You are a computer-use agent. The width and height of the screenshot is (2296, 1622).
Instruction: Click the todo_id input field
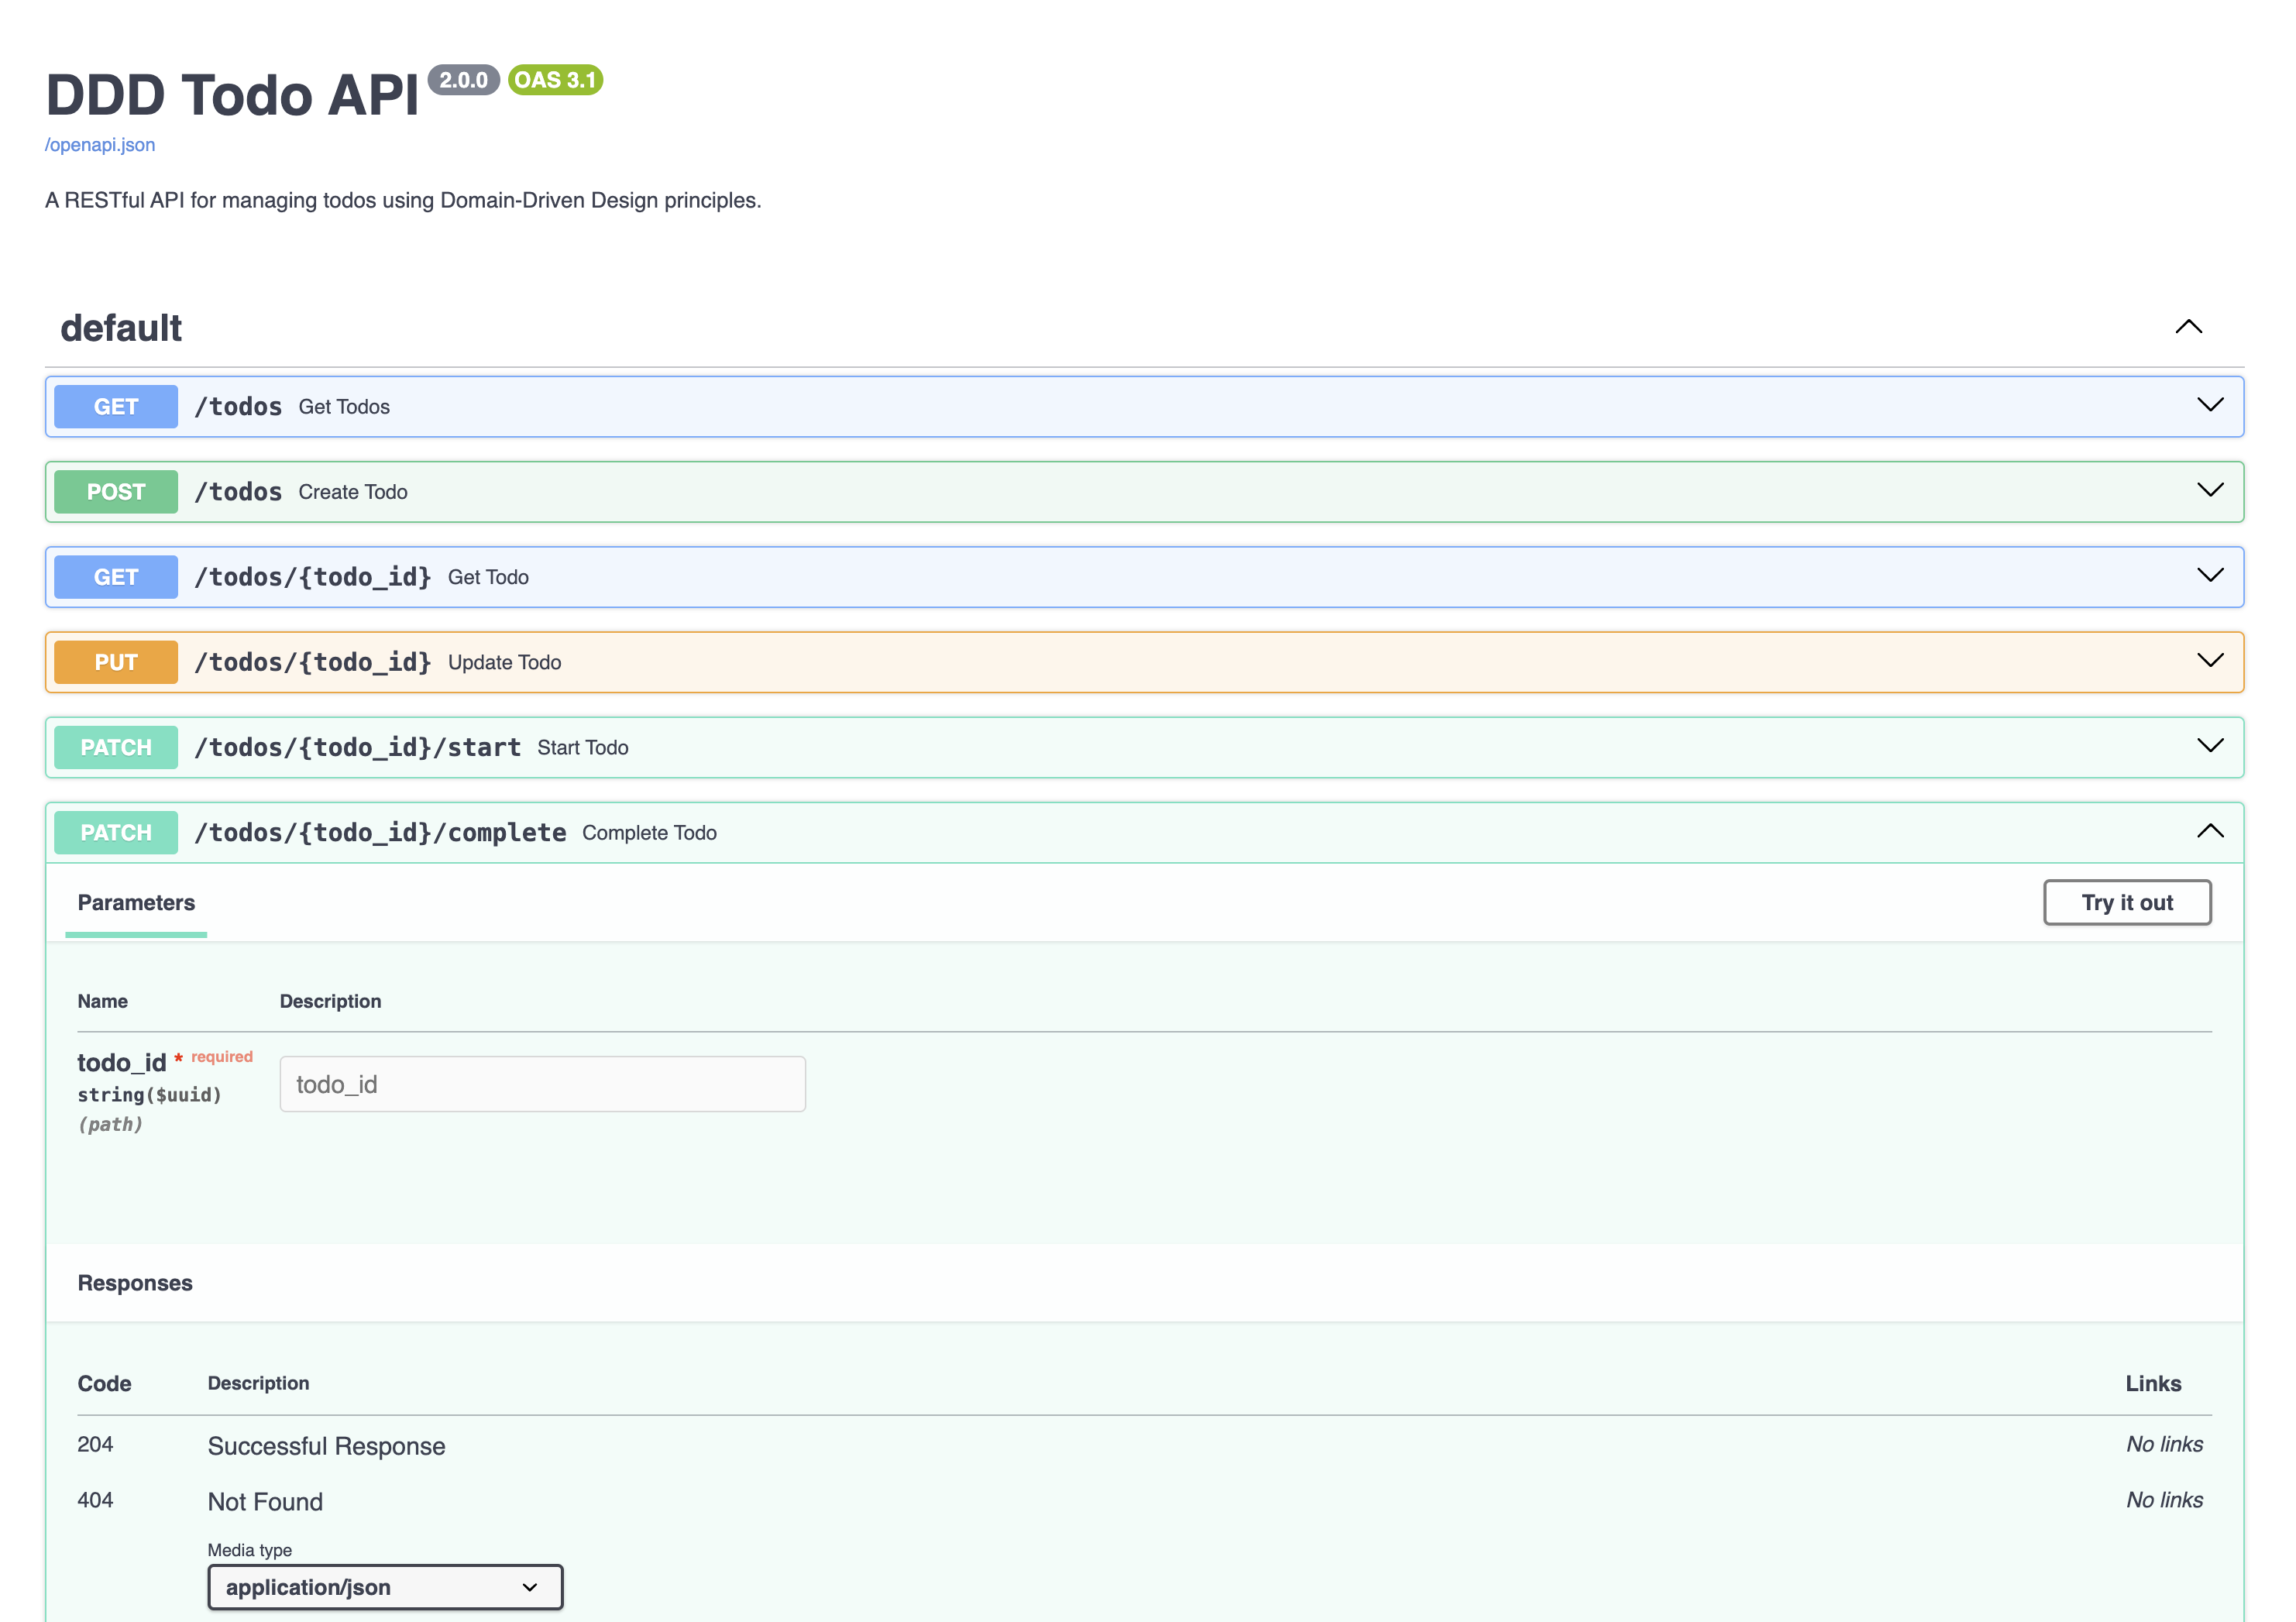pos(542,1084)
